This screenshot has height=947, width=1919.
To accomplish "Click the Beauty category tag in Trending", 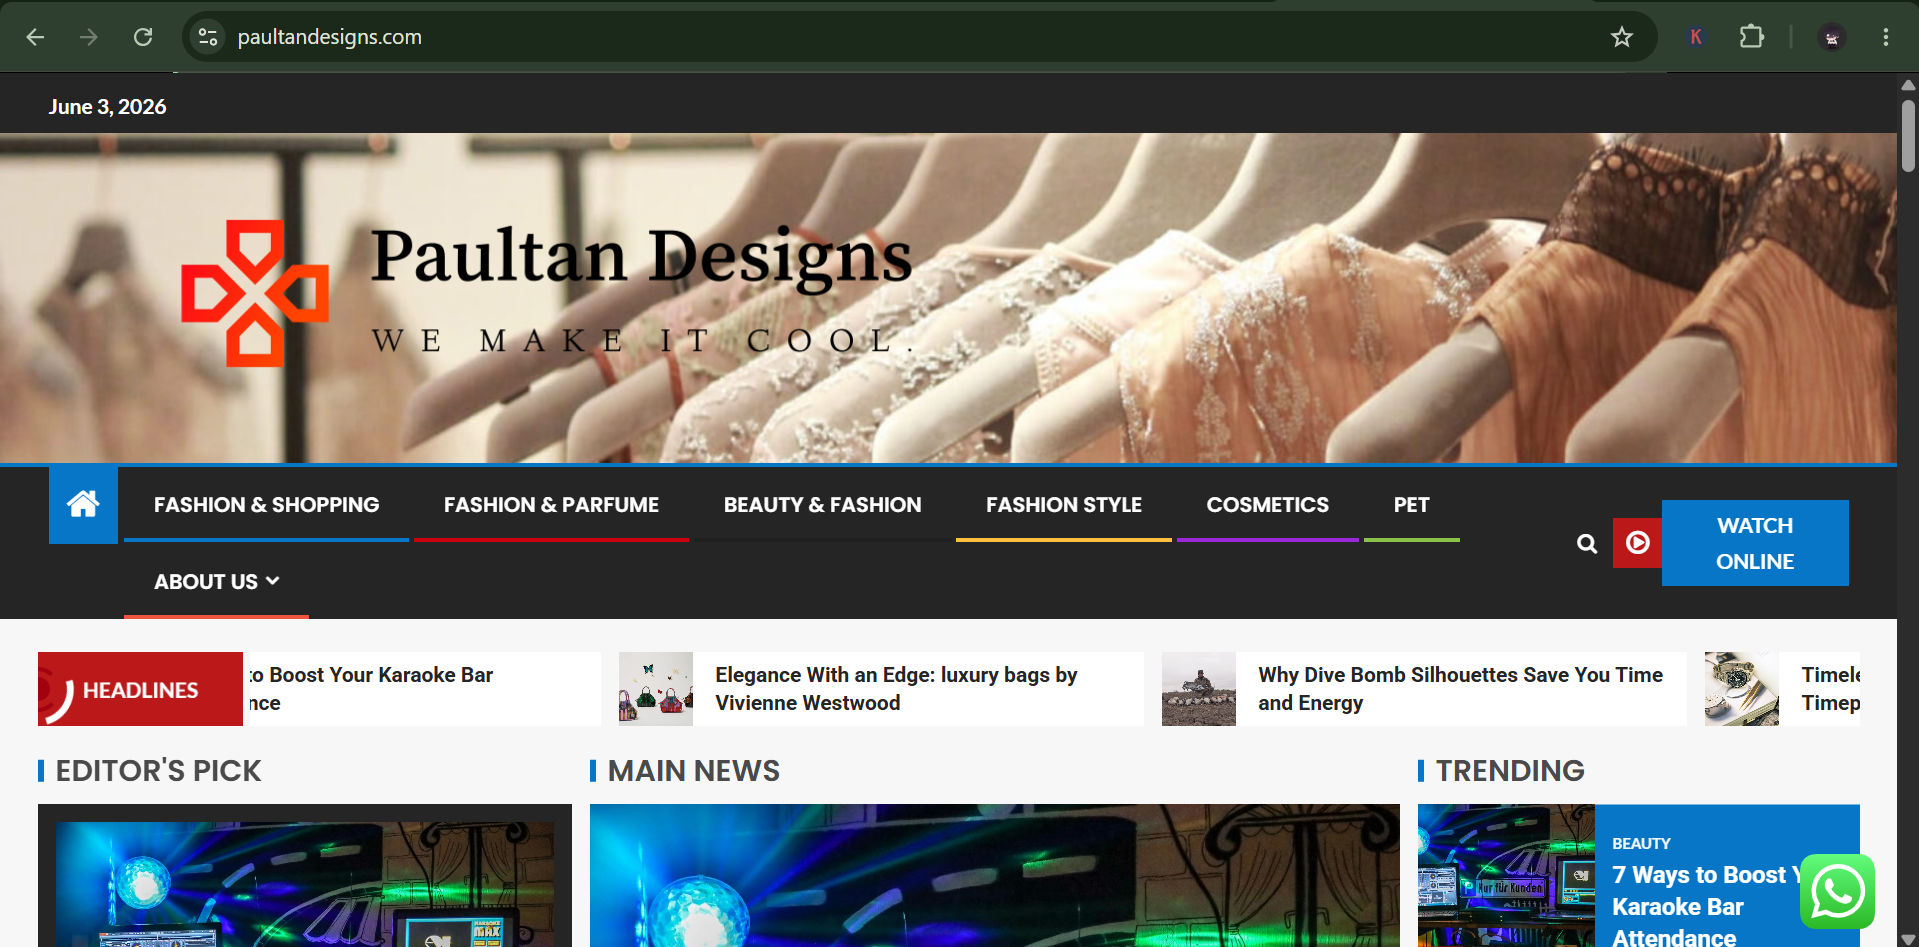I will point(1641,843).
